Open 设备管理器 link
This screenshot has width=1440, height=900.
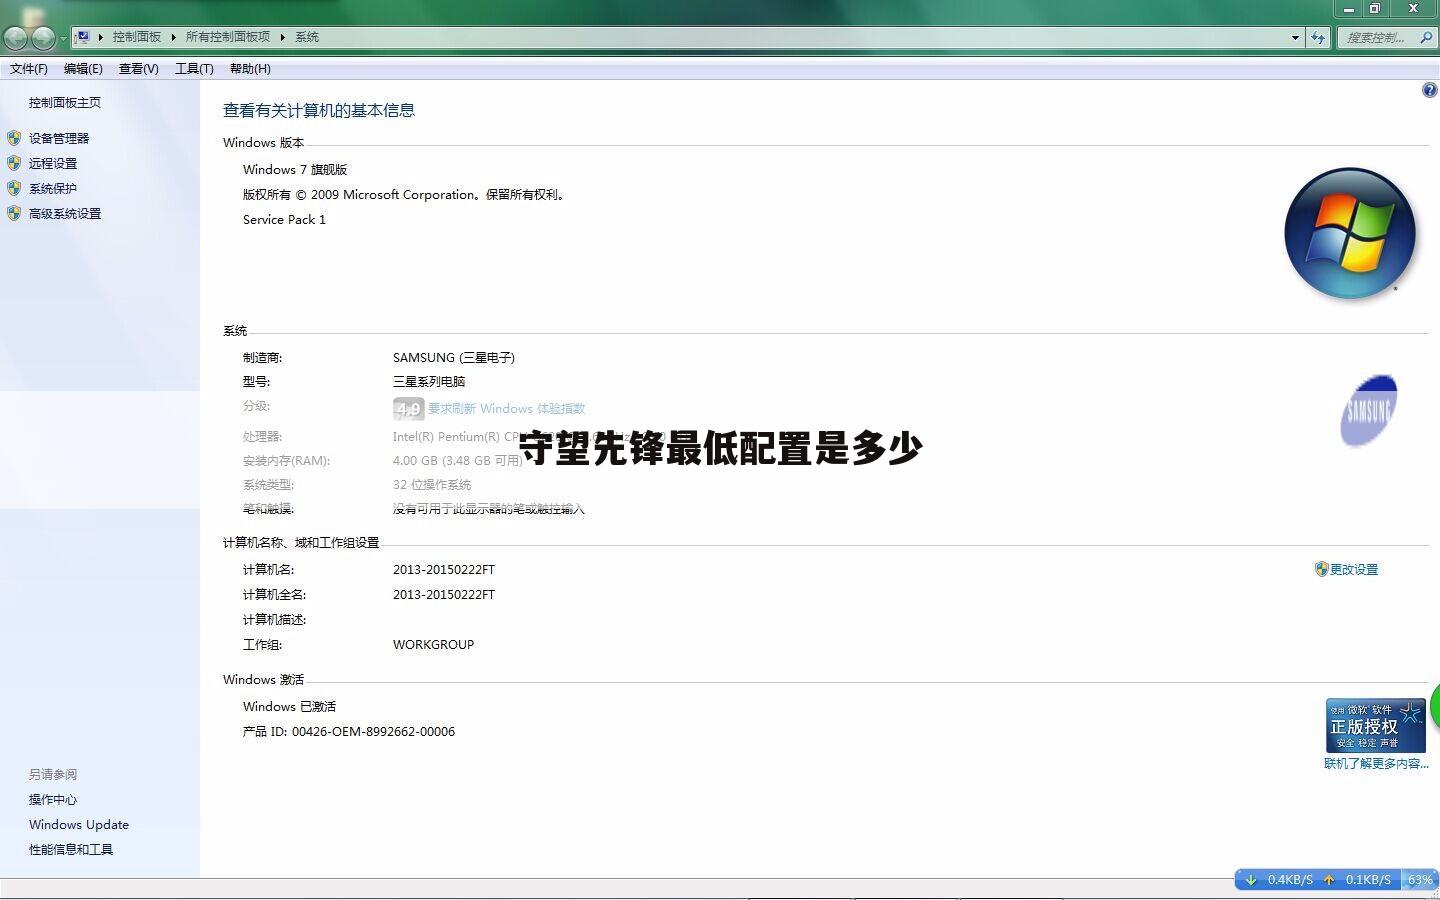click(x=59, y=139)
